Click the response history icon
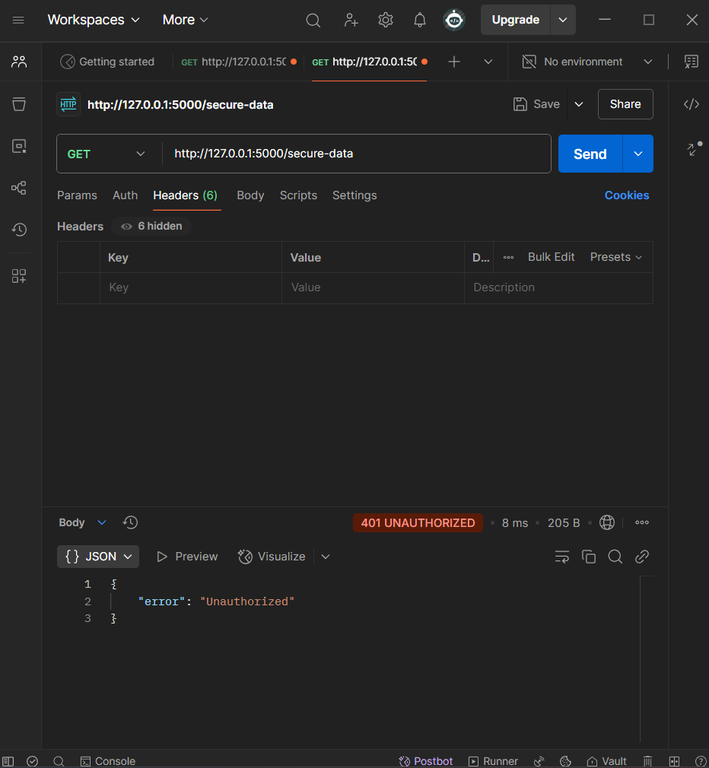Image resolution: width=709 pixels, height=768 pixels. 130,523
